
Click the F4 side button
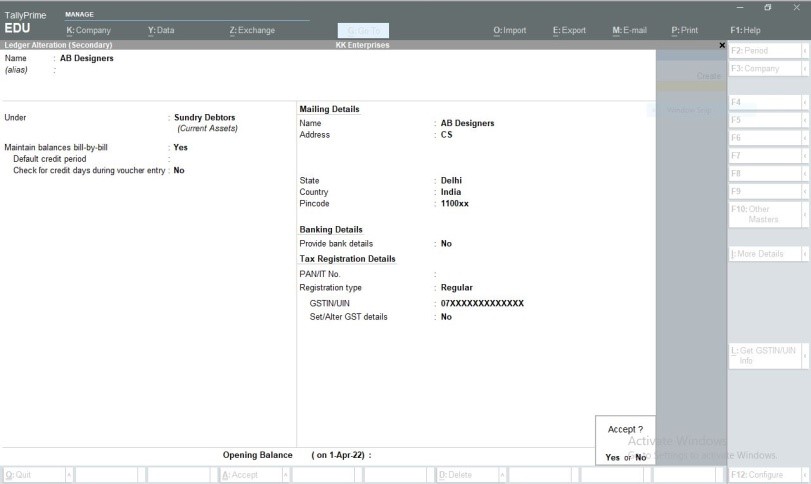pyautogui.click(x=765, y=102)
